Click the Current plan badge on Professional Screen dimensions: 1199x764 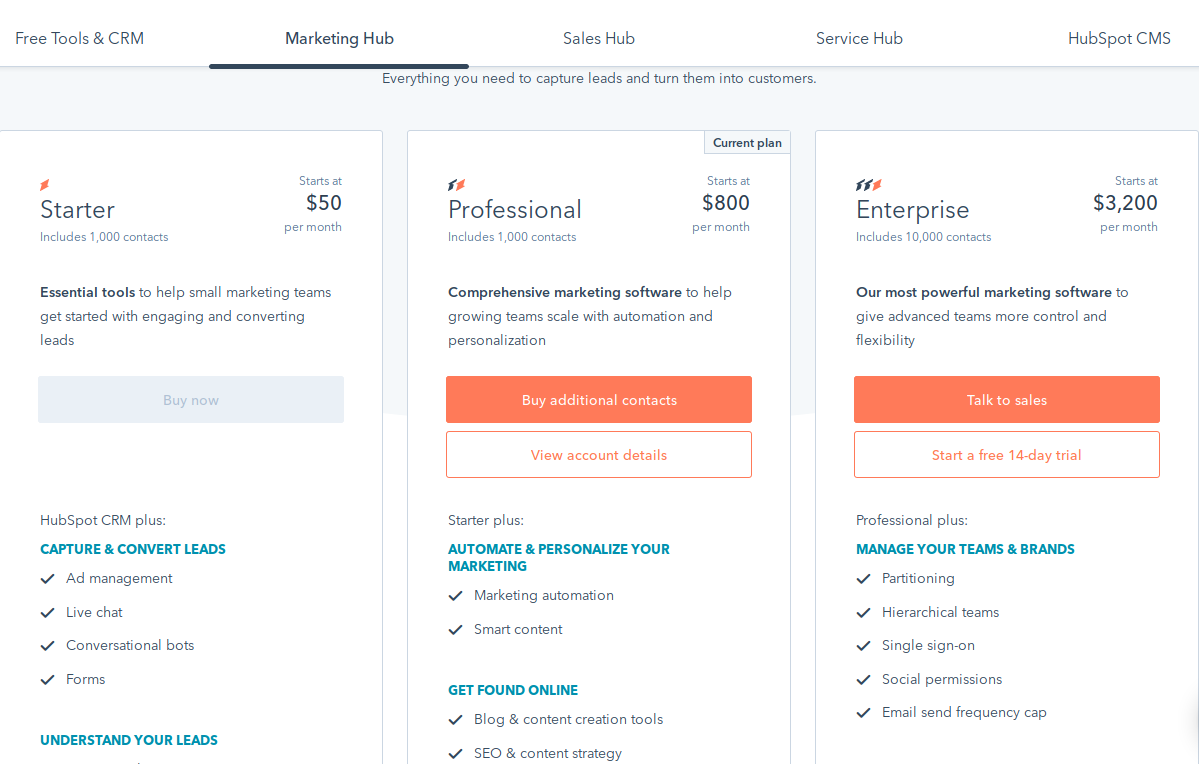pyautogui.click(x=747, y=143)
